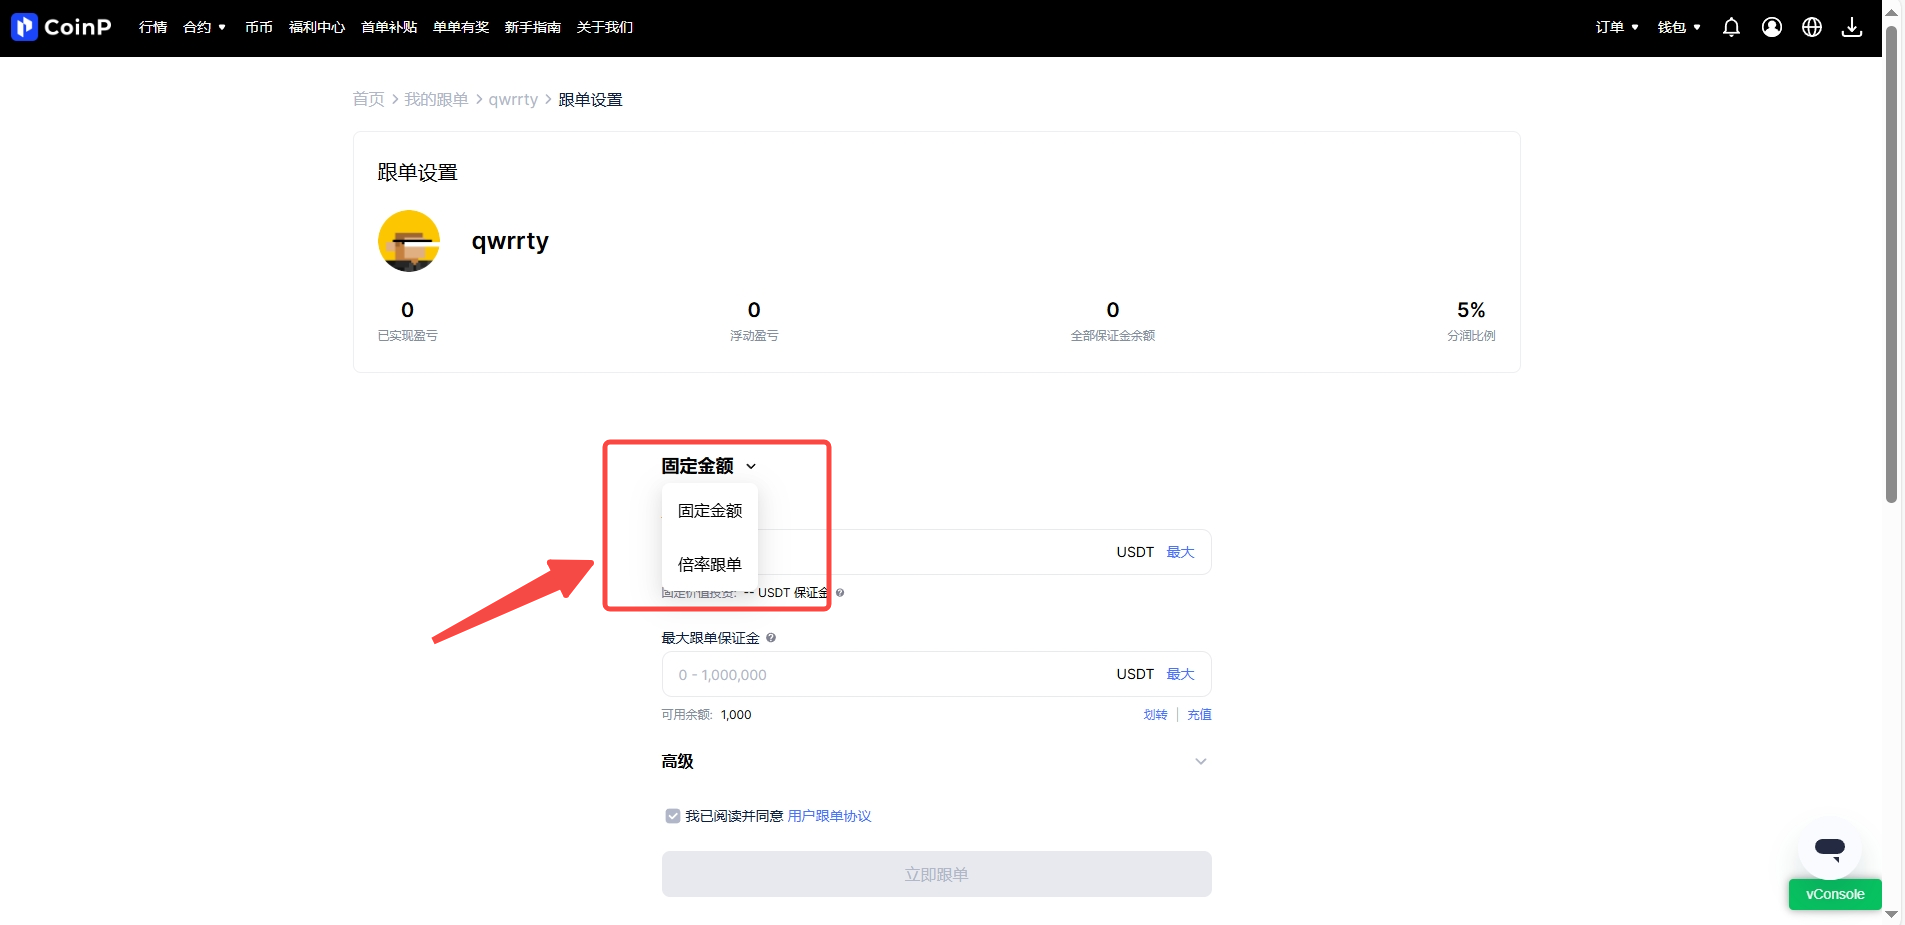Click help icon beside 最大跟单保证金

pos(771,638)
